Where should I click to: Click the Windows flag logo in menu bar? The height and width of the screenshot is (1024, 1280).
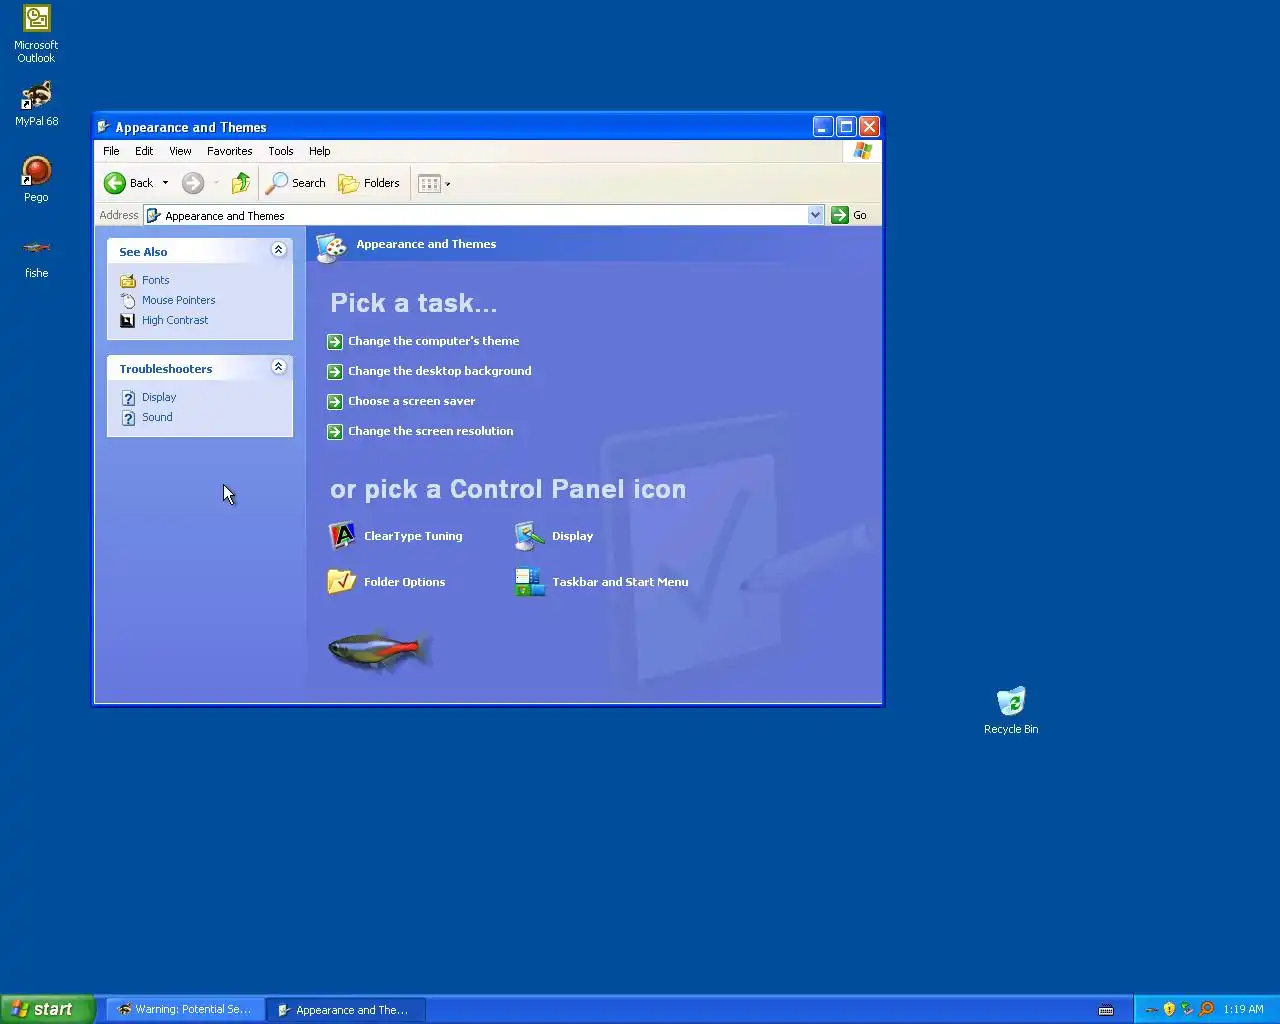pyautogui.click(x=862, y=151)
